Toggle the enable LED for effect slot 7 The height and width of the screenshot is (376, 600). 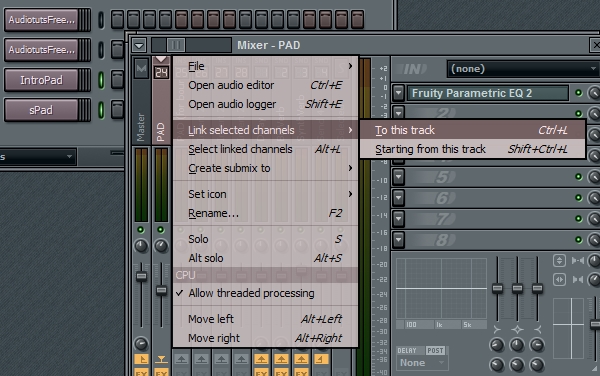pos(579,219)
